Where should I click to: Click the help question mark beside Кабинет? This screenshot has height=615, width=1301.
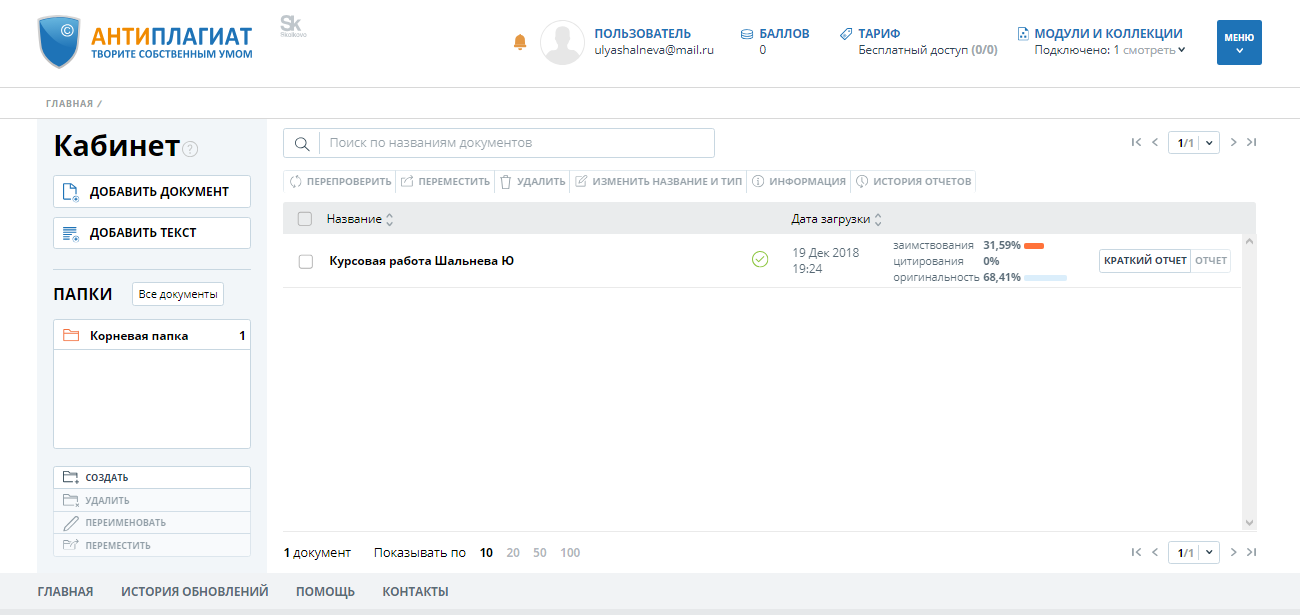click(190, 149)
